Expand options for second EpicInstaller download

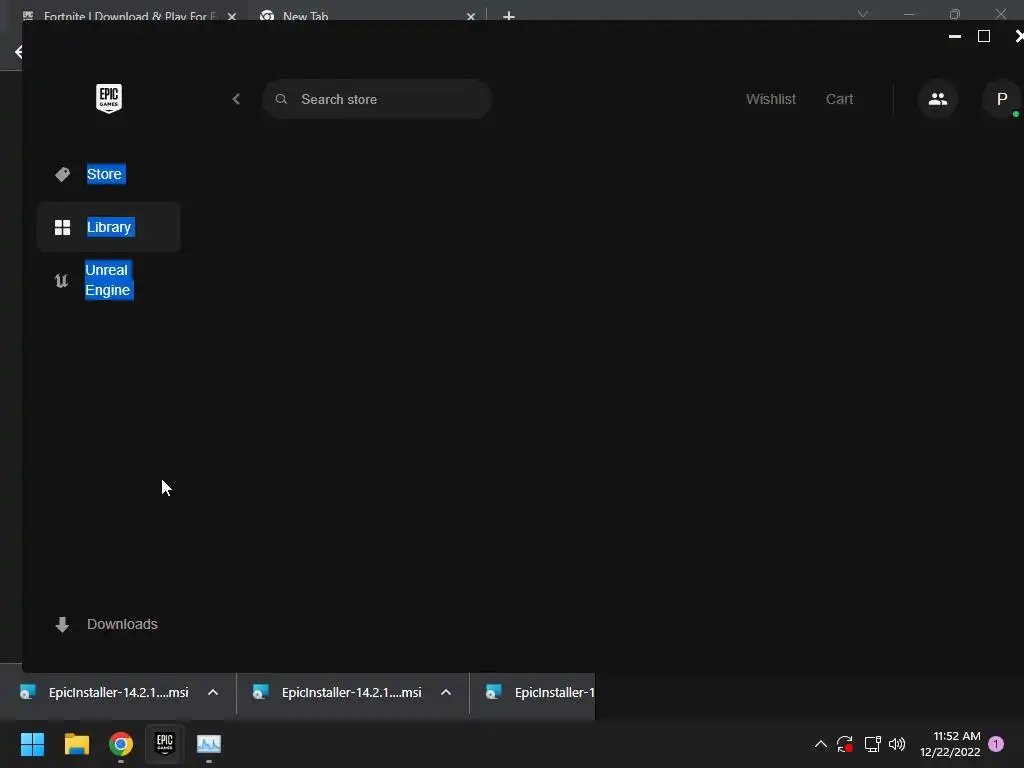pos(446,692)
